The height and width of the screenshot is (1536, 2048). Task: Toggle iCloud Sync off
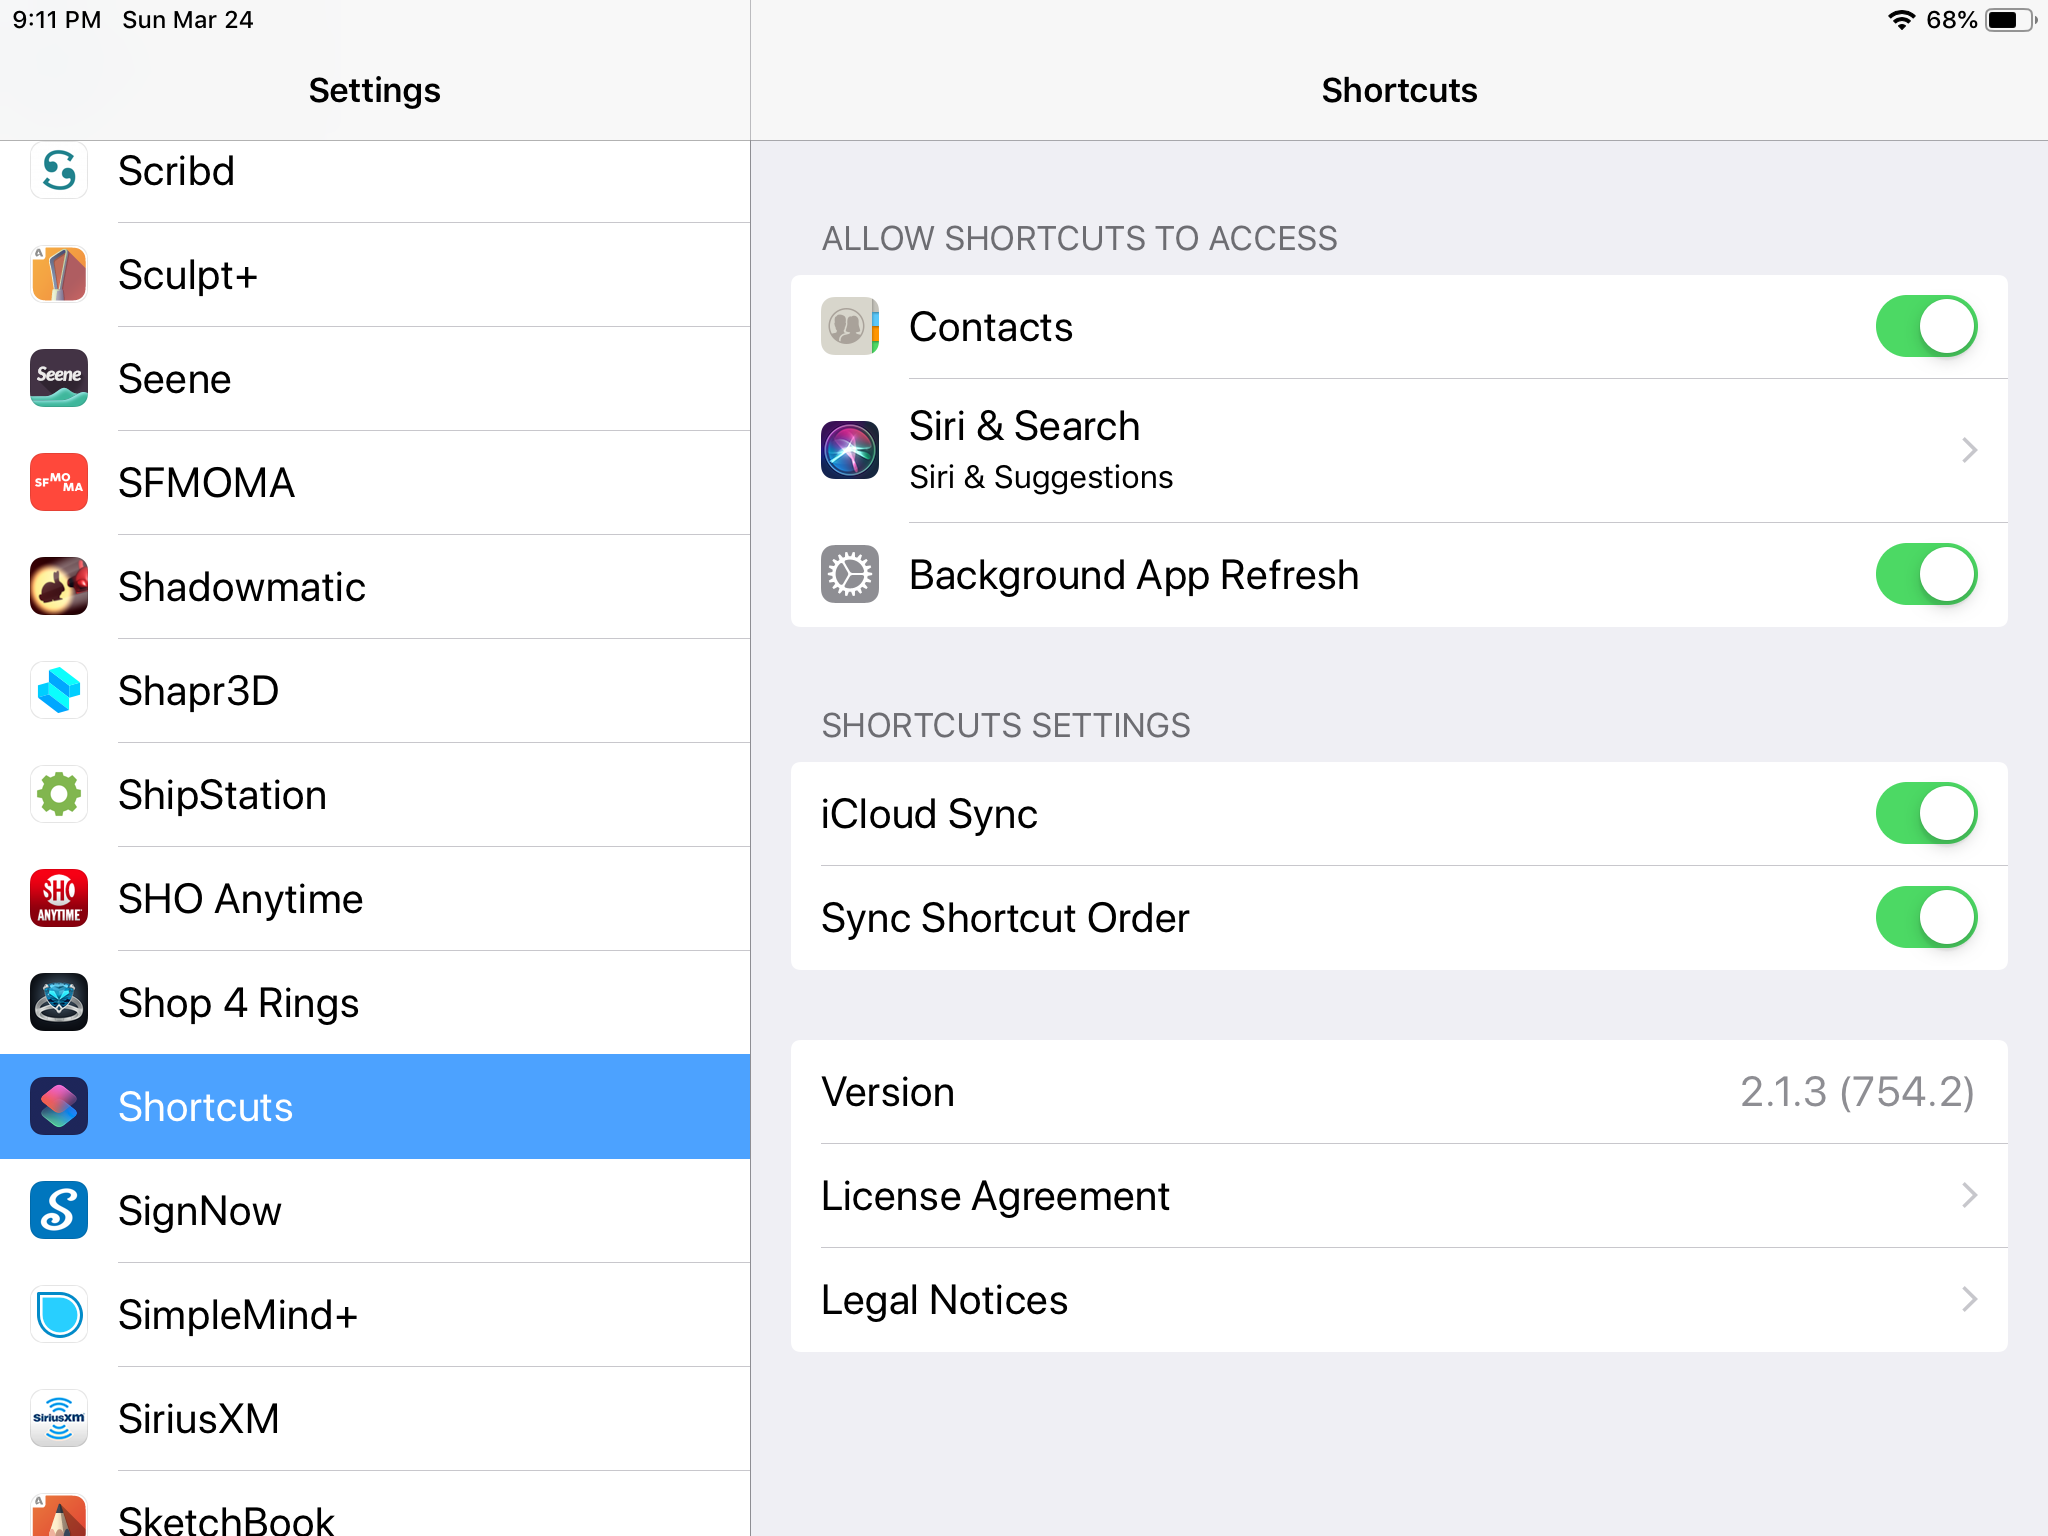1926,814
